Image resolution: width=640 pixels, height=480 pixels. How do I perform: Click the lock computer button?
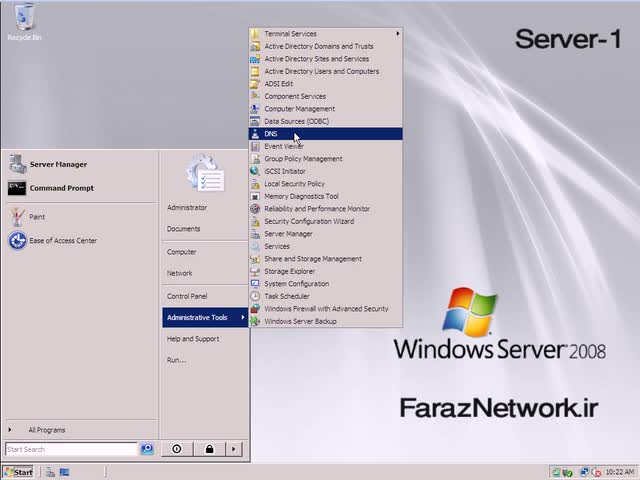tap(209, 449)
